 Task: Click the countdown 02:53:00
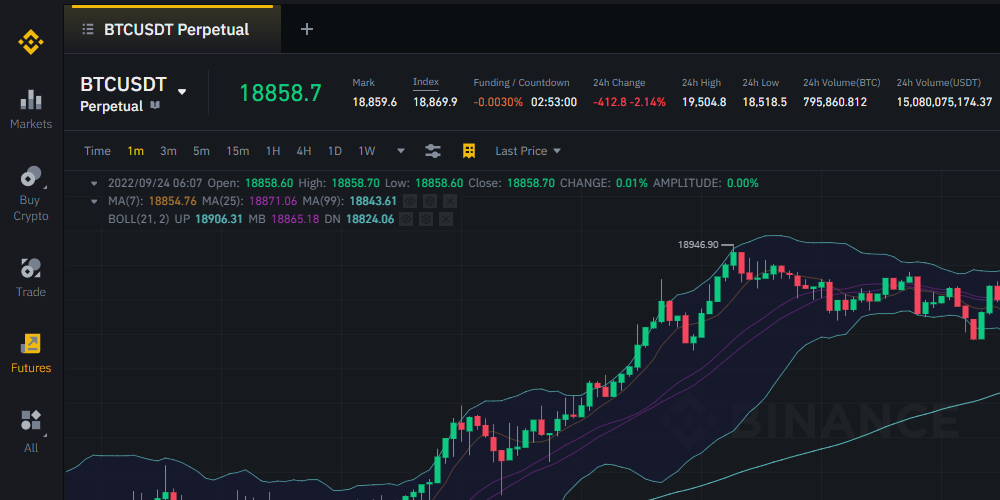[554, 102]
